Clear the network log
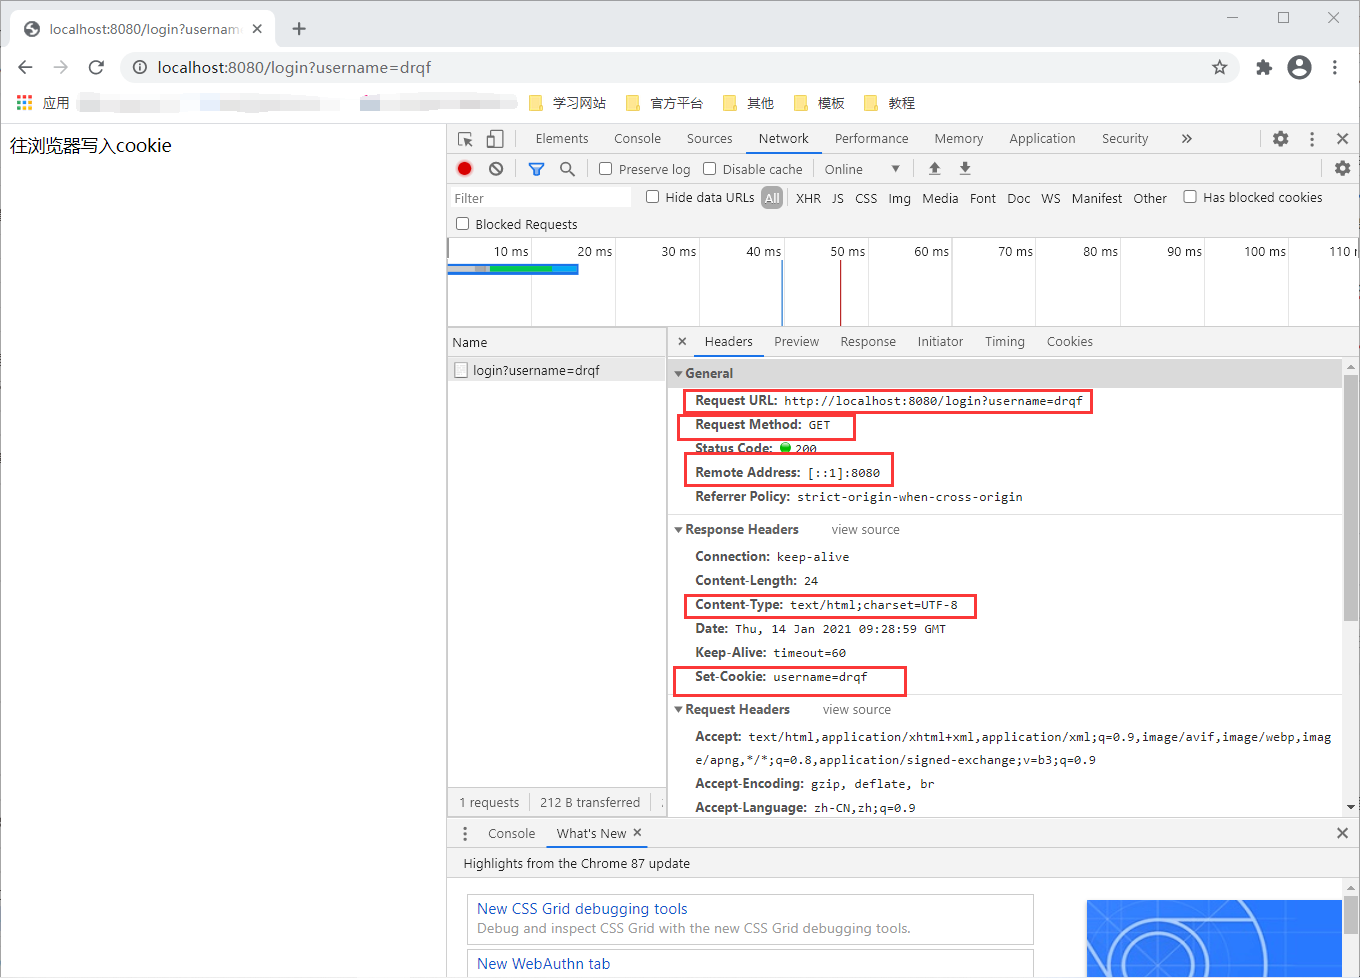Viewport: 1360px width, 978px height. (x=496, y=169)
